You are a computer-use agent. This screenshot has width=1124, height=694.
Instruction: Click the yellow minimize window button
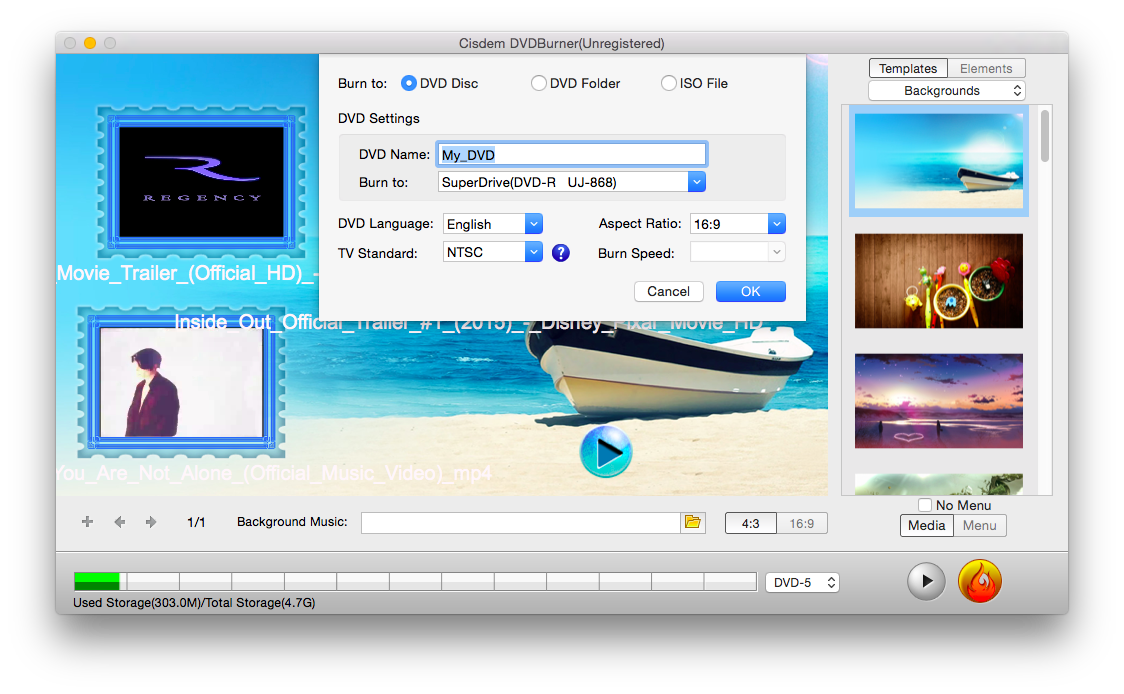pyautogui.click(x=90, y=43)
